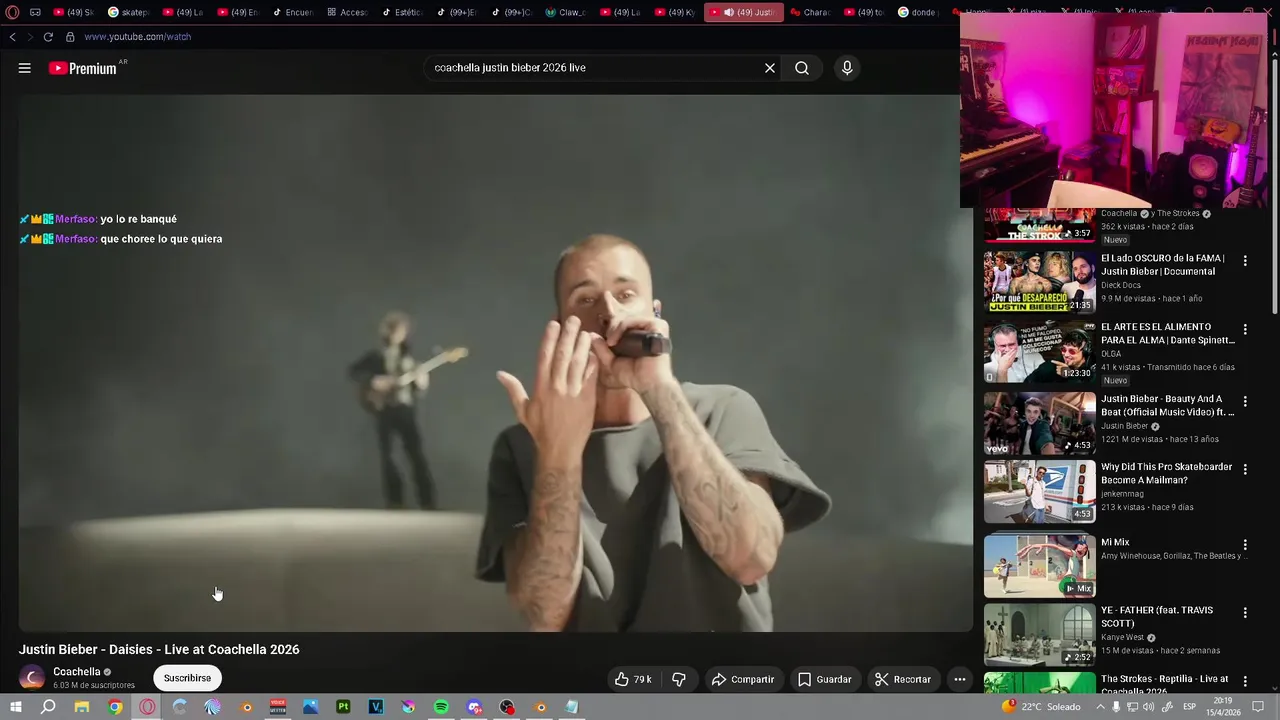Launch Google Chrome from the taskbar
1280x720 pixels.
tap(115, 707)
